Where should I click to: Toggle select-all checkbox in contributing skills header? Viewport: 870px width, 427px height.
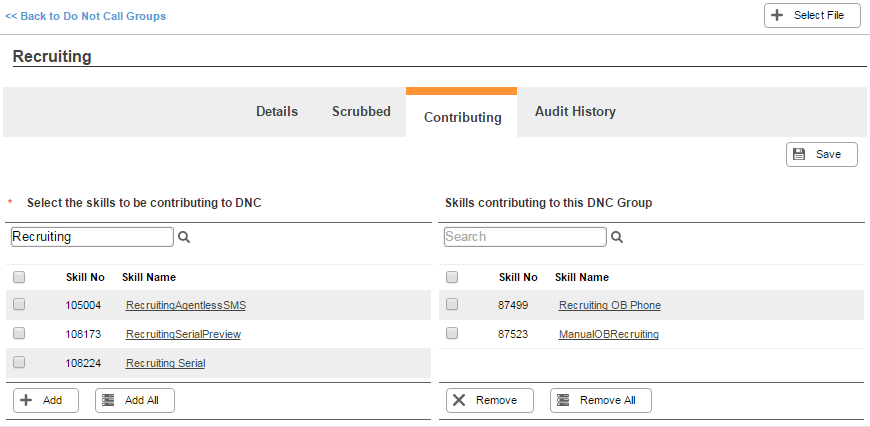452,277
